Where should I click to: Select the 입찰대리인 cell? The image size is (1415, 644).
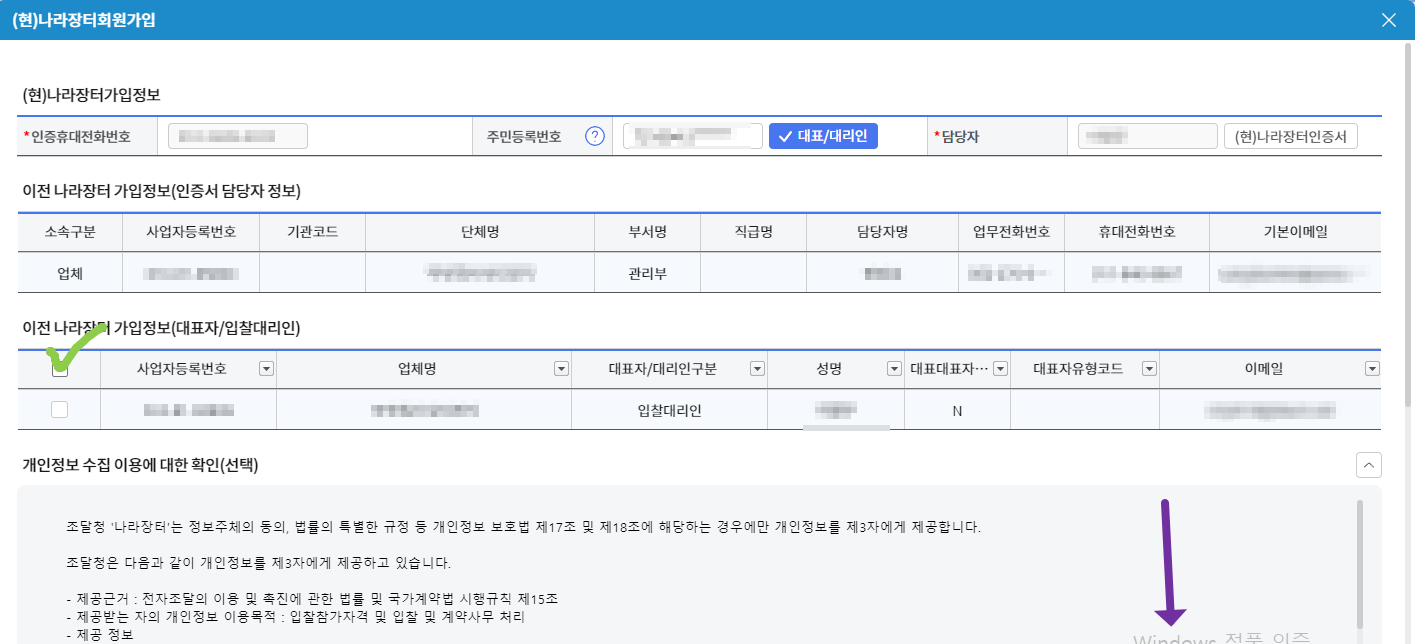point(669,410)
